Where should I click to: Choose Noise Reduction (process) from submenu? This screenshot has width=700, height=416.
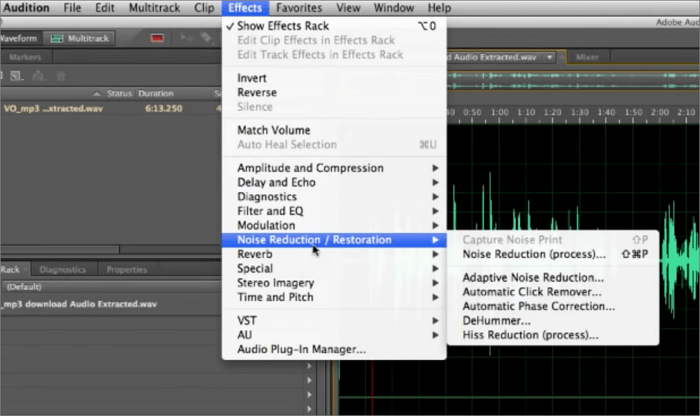click(x=534, y=254)
